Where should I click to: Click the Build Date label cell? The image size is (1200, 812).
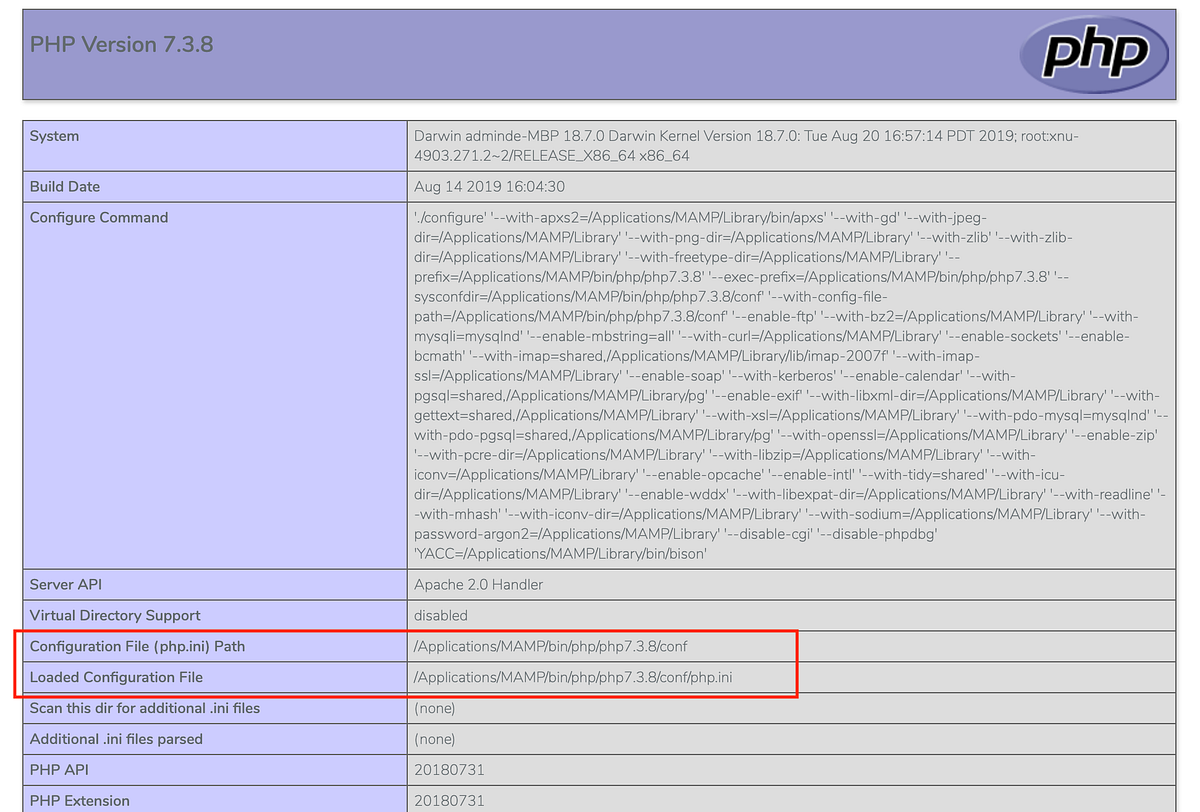66,186
